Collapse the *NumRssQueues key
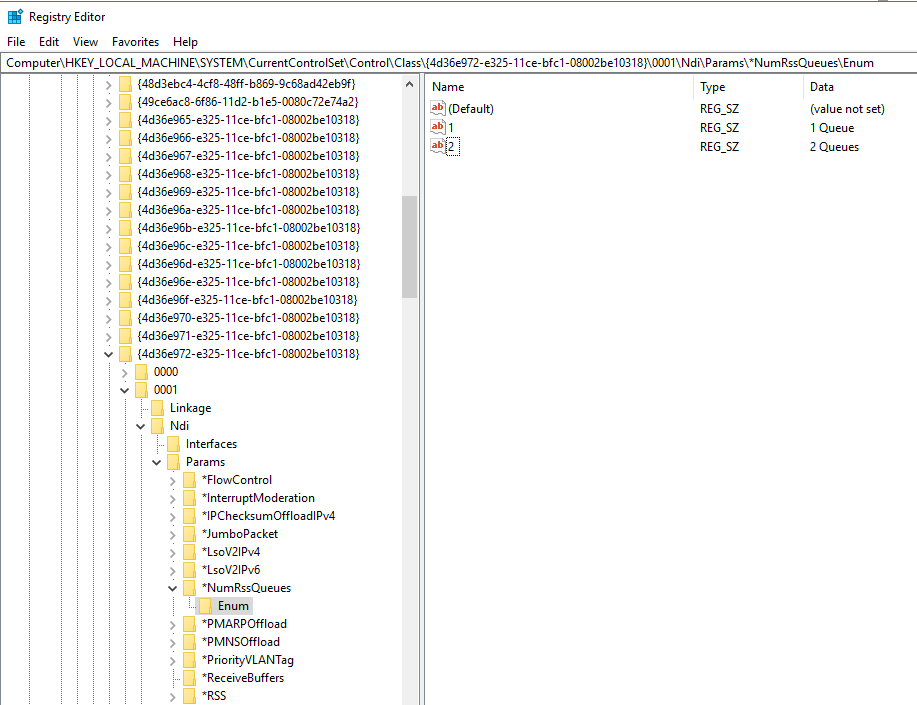 [173, 589]
